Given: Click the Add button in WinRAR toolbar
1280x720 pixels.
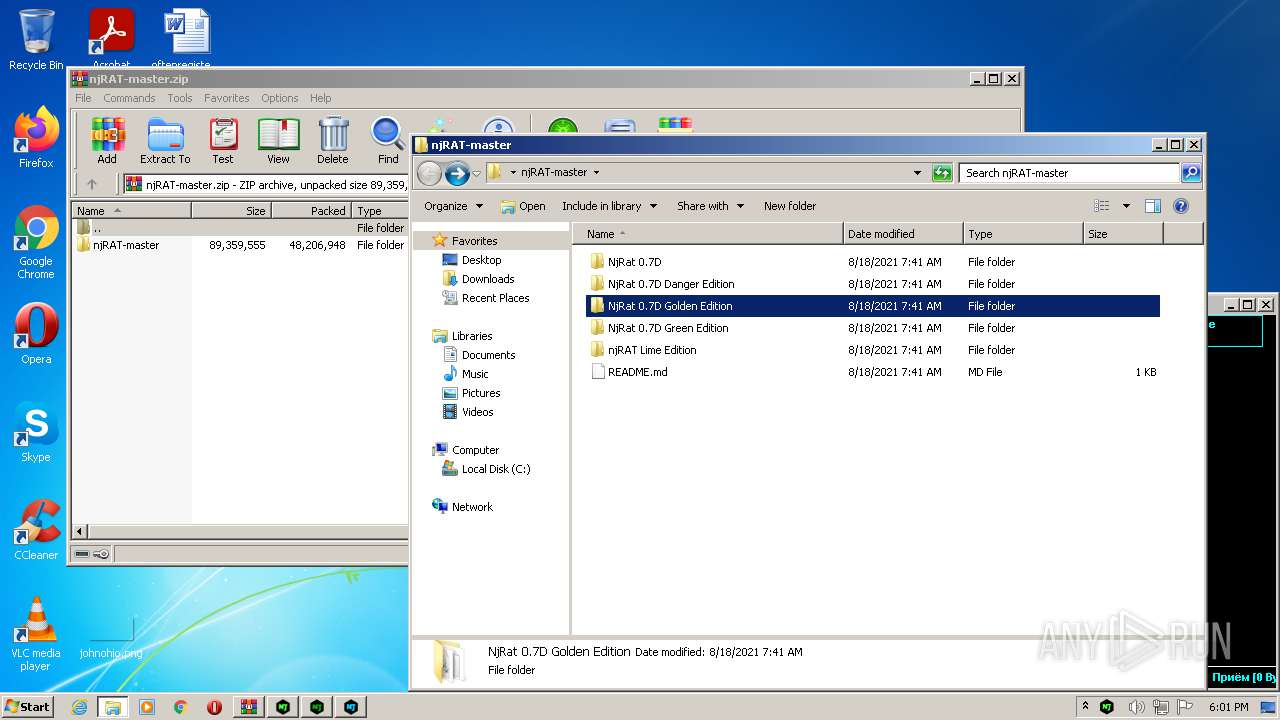Looking at the screenshot, I should [107, 140].
